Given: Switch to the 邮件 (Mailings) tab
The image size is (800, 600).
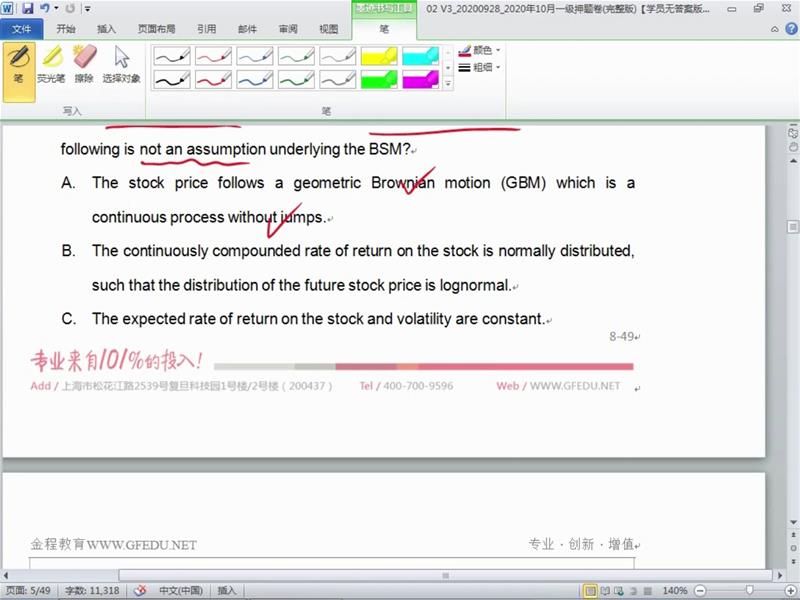Looking at the screenshot, I should click(x=247, y=29).
